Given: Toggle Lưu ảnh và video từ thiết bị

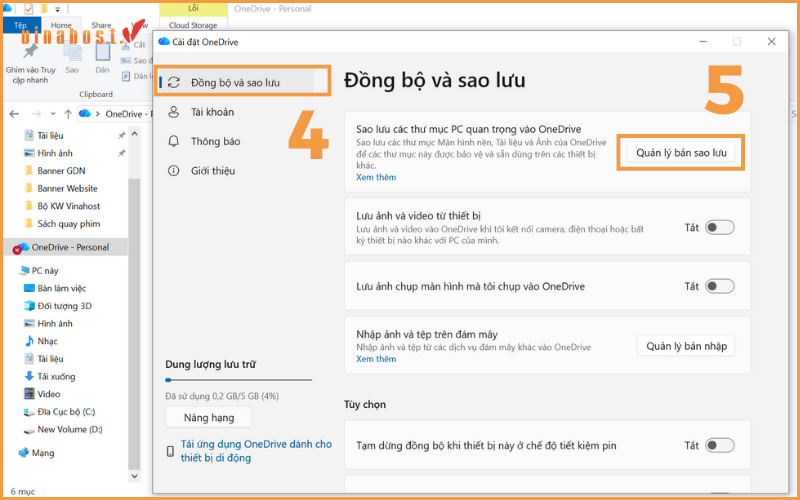Looking at the screenshot, I should [719, 227].
